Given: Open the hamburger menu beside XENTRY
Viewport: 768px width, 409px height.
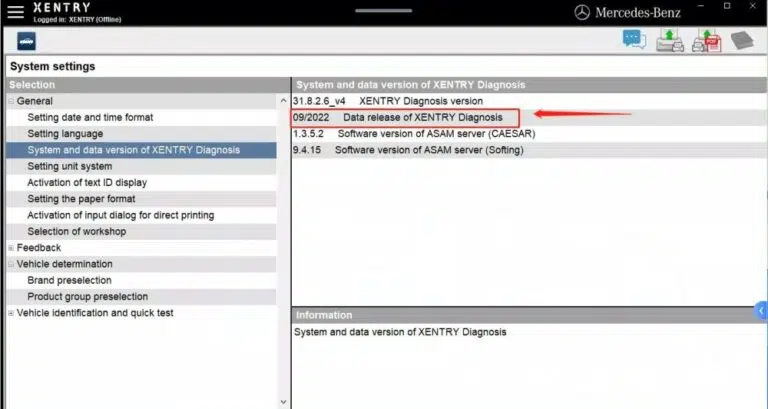Looking at the screenshot, I should (x=16, y=11).
